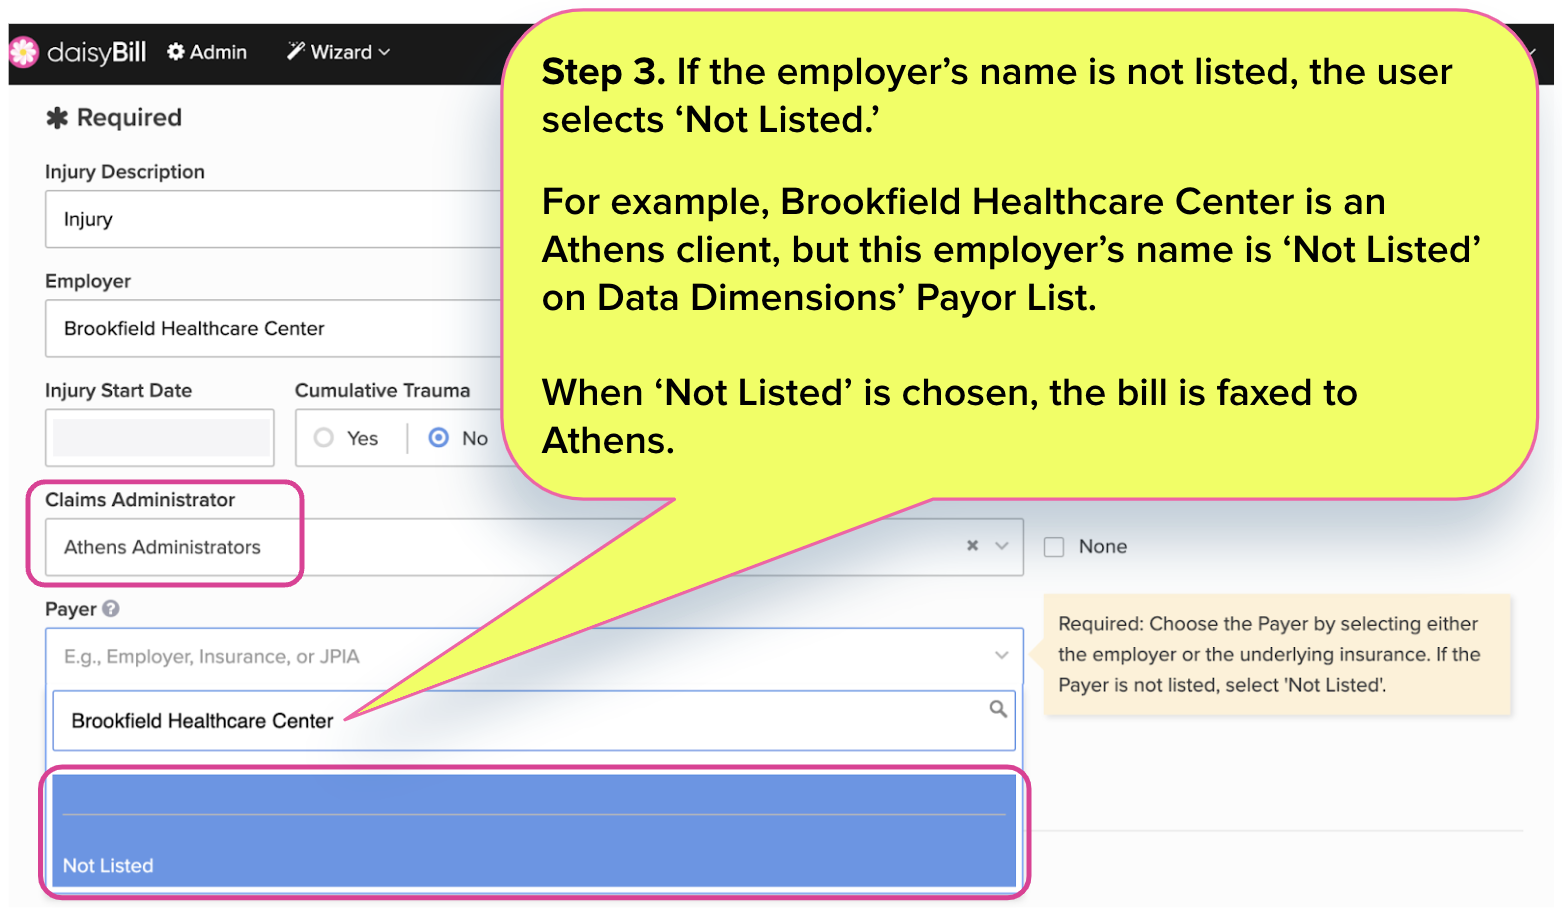Click the search magnifier icon

tap(998, 709)
